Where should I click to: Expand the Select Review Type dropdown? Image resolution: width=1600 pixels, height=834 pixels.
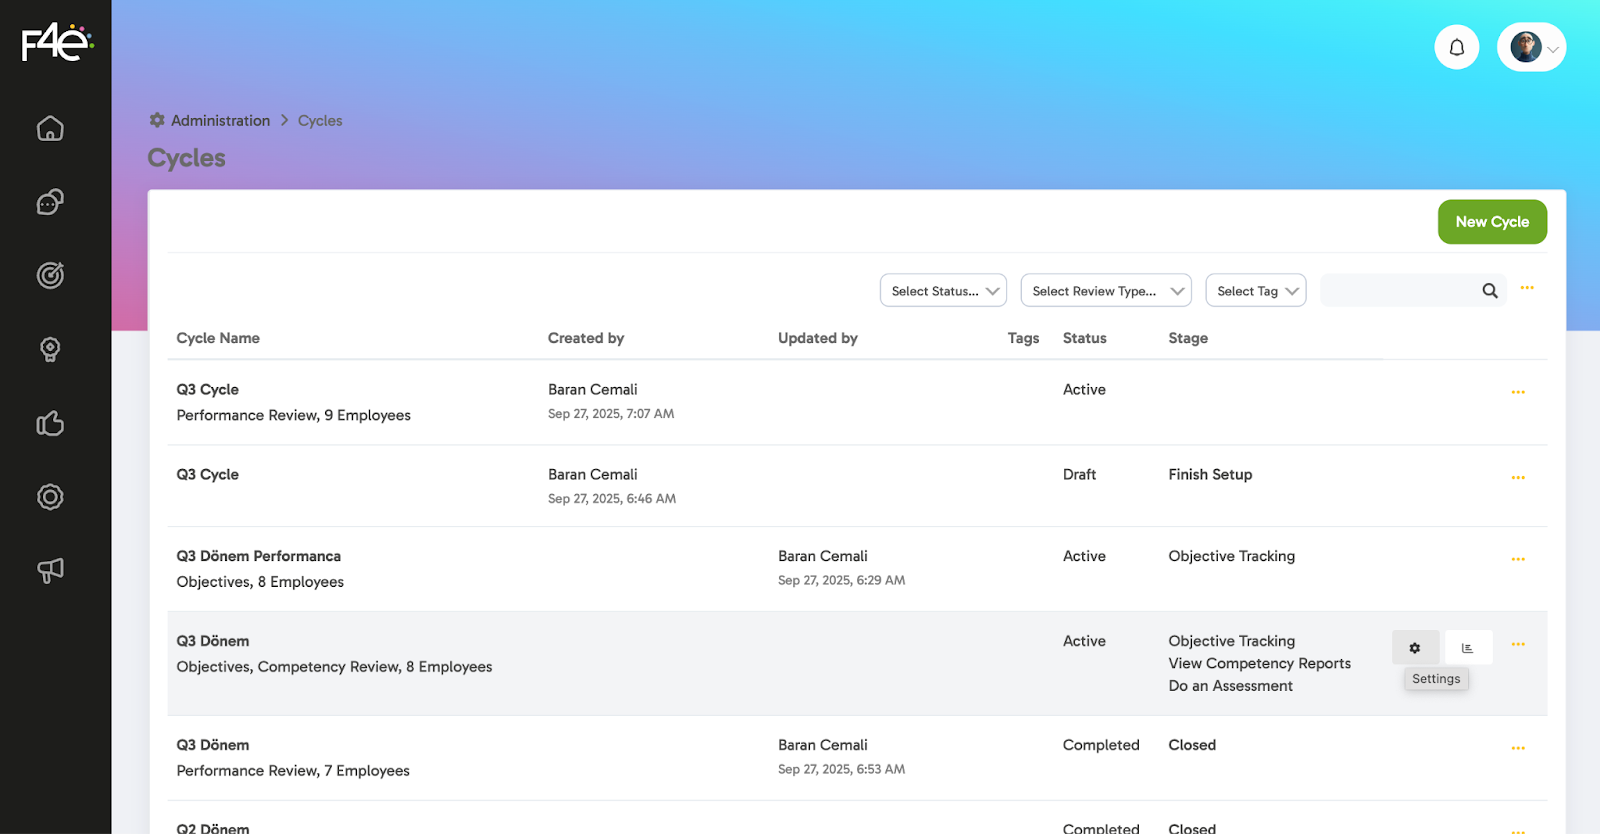pos(1105,291)
